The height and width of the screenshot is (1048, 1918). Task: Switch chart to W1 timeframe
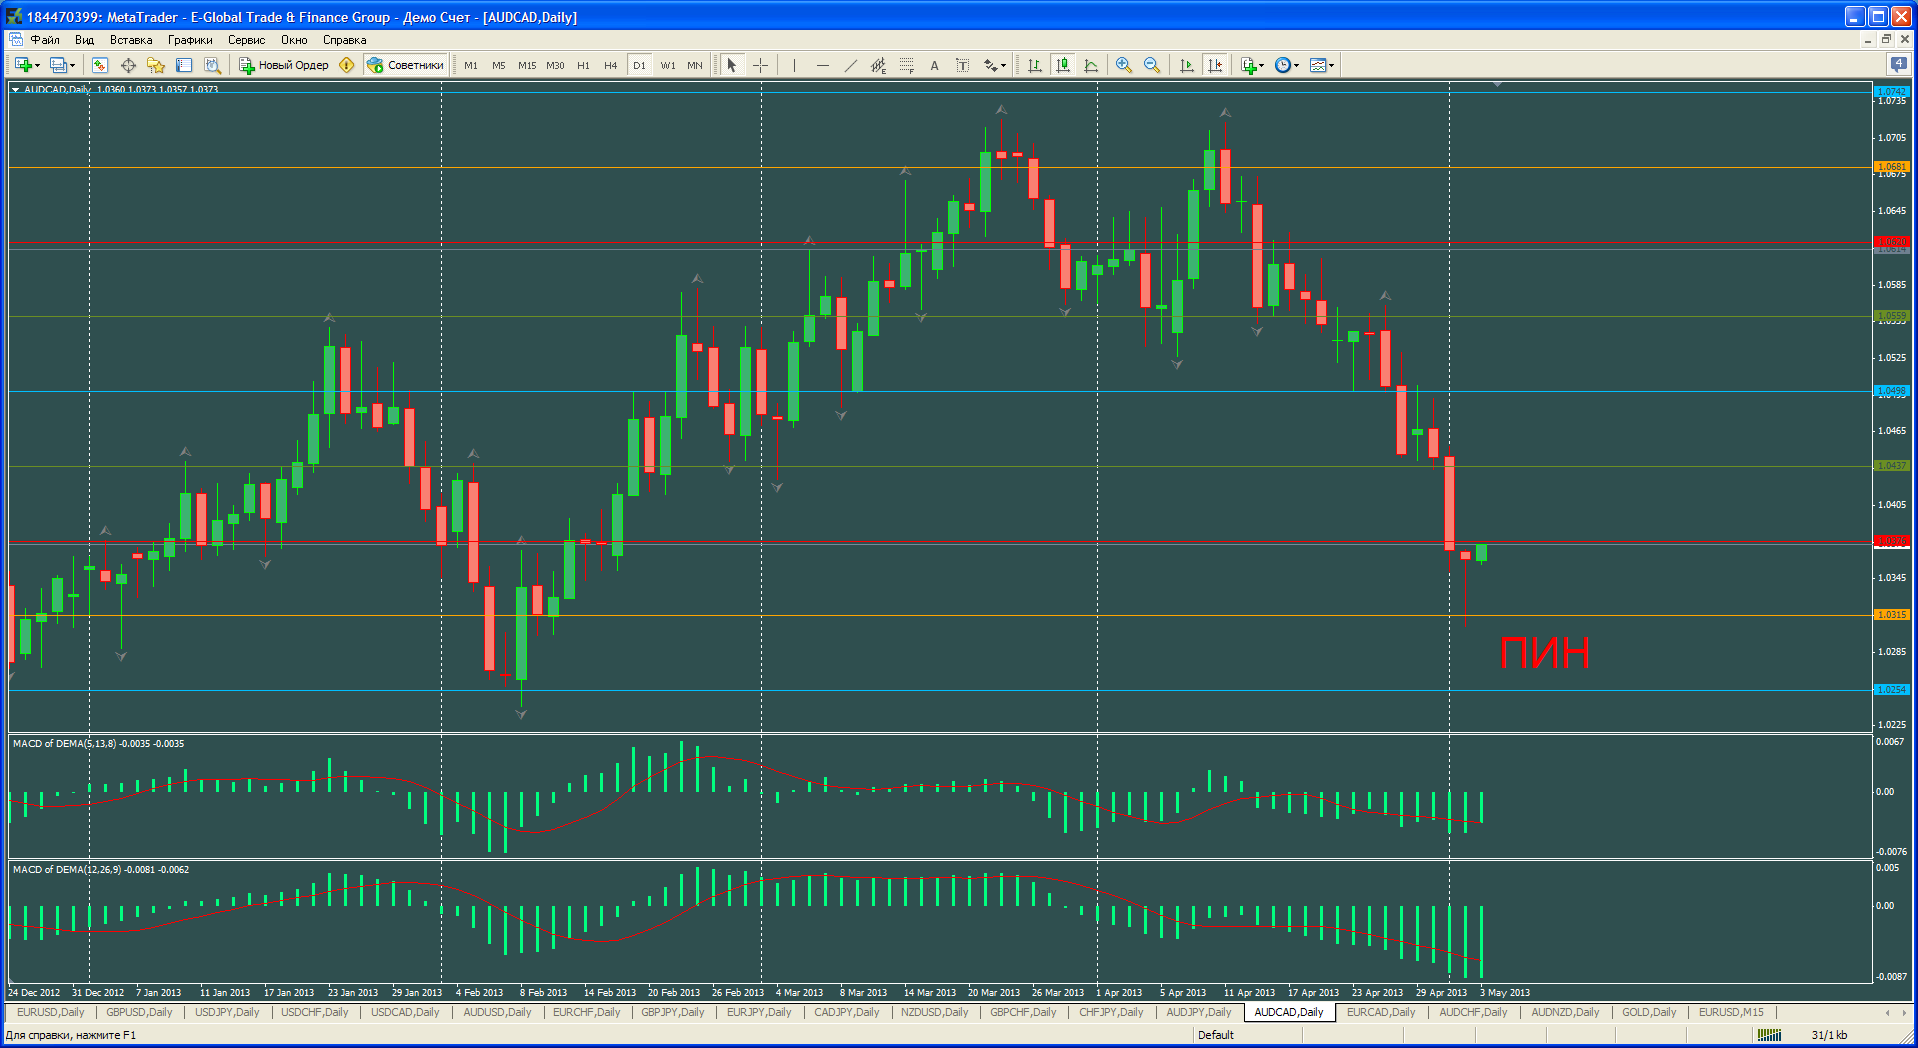pos(668,65)
